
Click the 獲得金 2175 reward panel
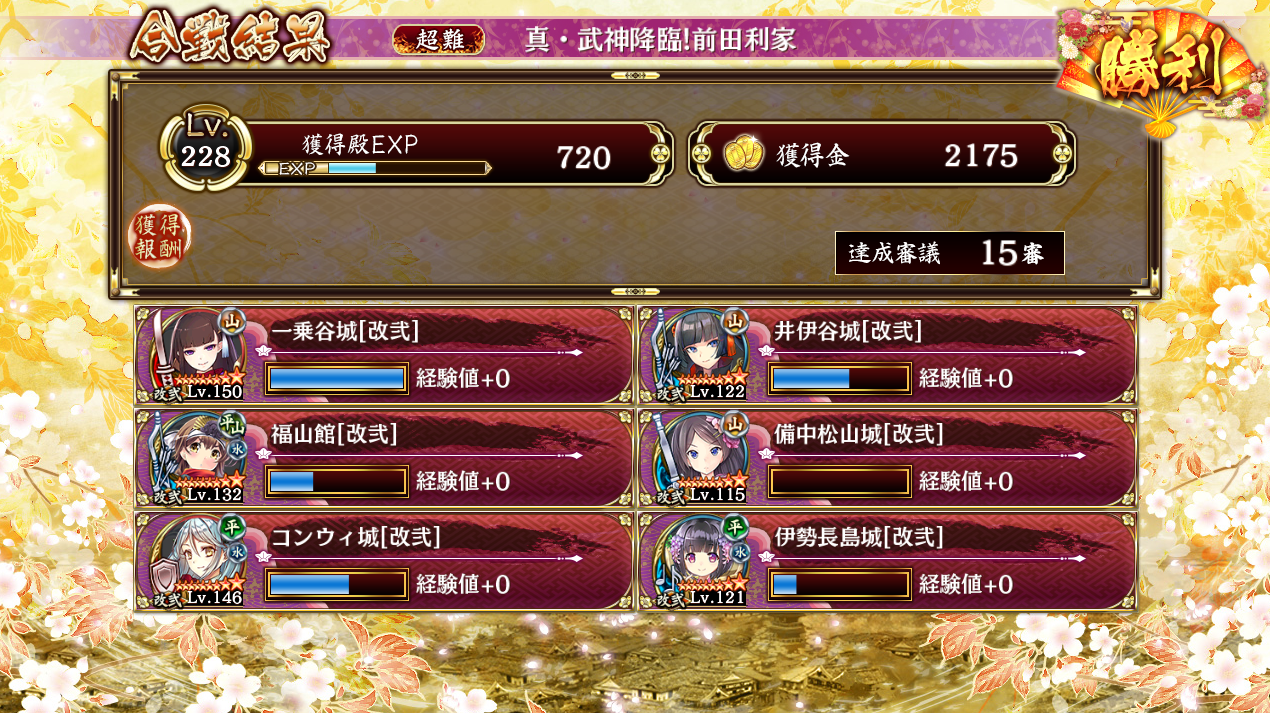pyautogui.click(x=882, y=154)
